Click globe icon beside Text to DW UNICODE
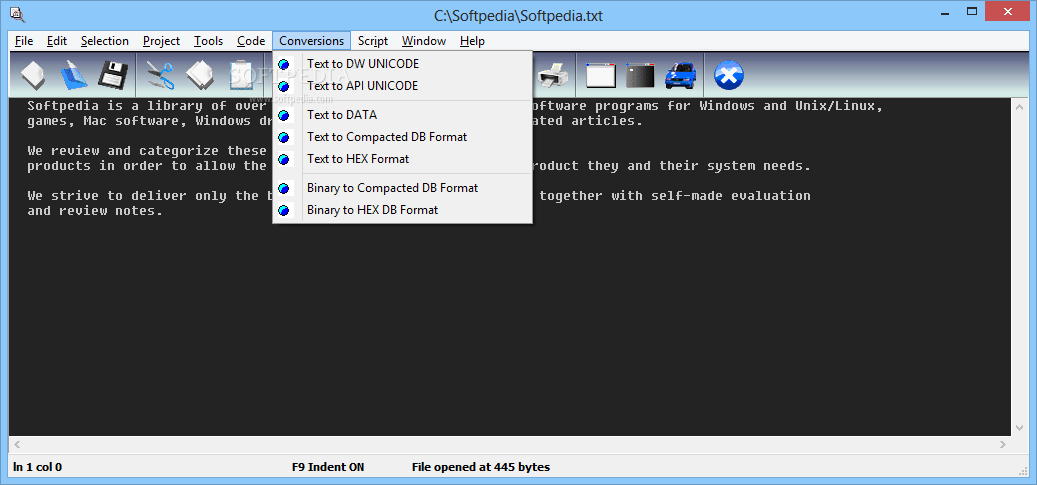1037x485 pixels. pos(284,64)
